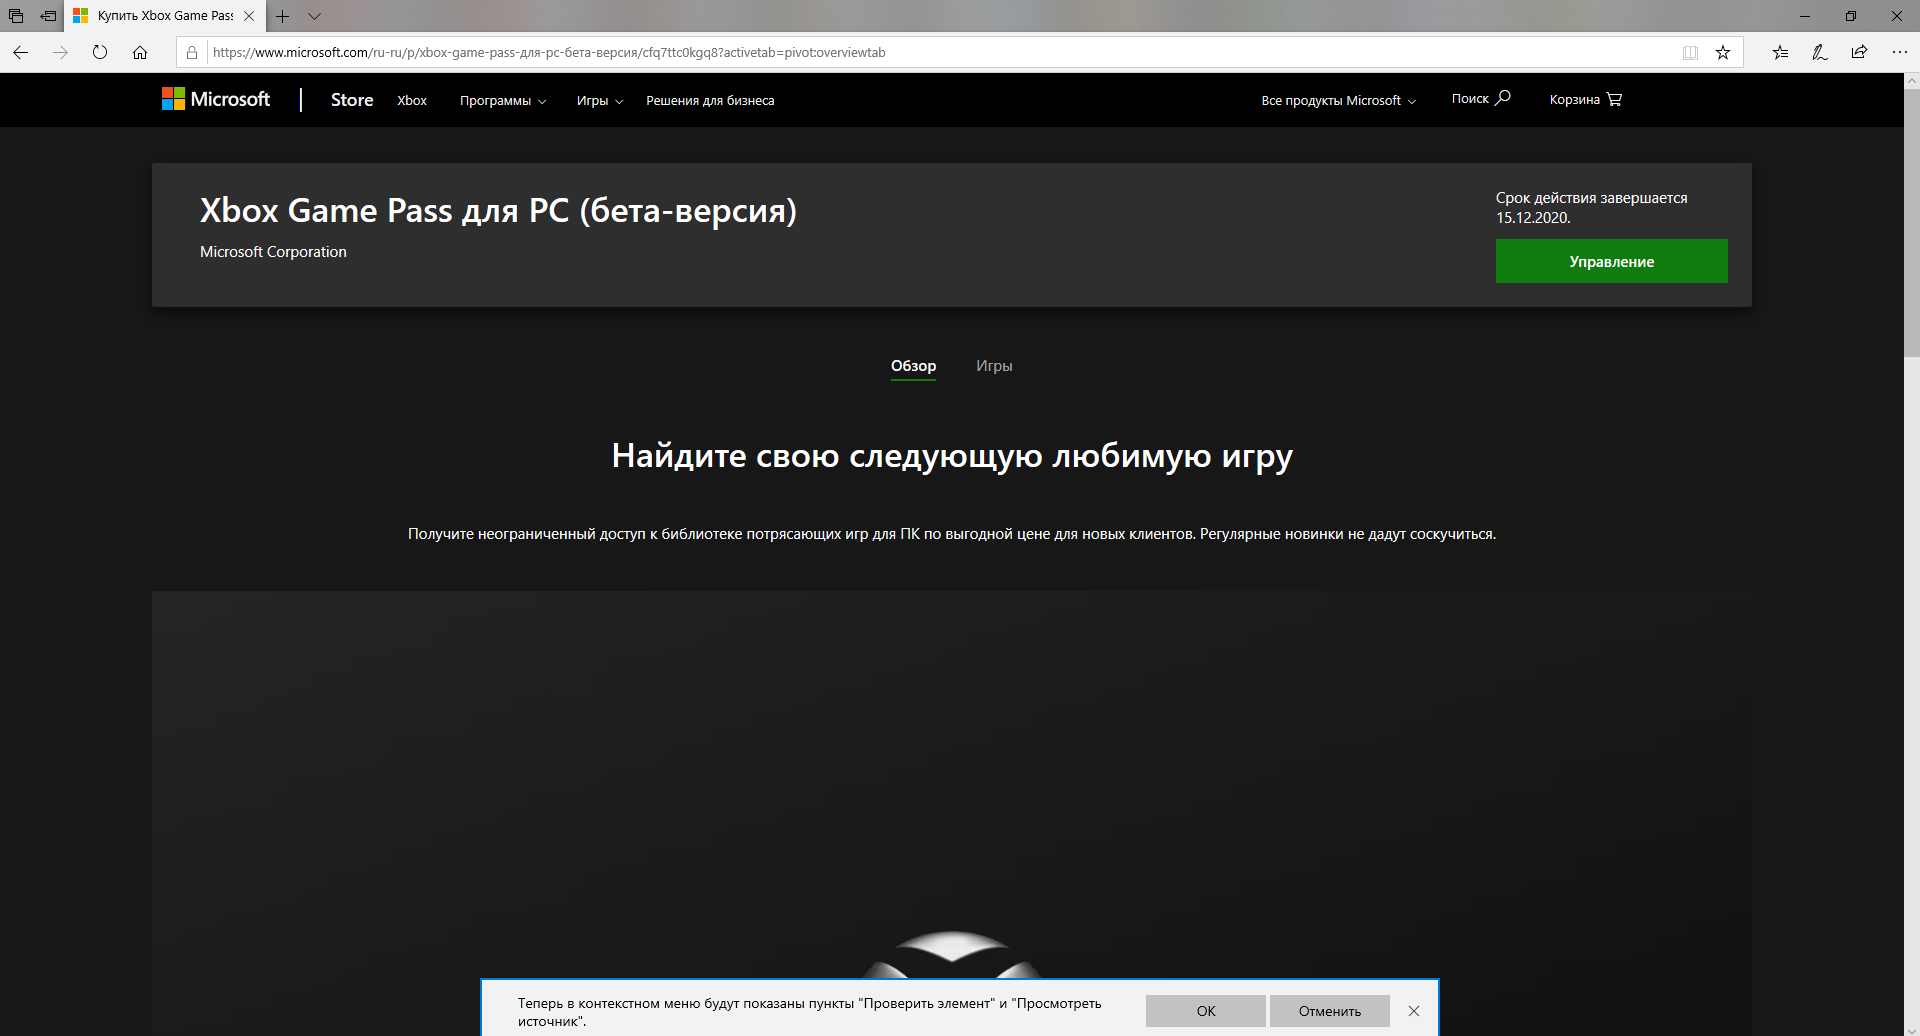
Task: Add page to favorites star icon
Action: (1723, 52)
